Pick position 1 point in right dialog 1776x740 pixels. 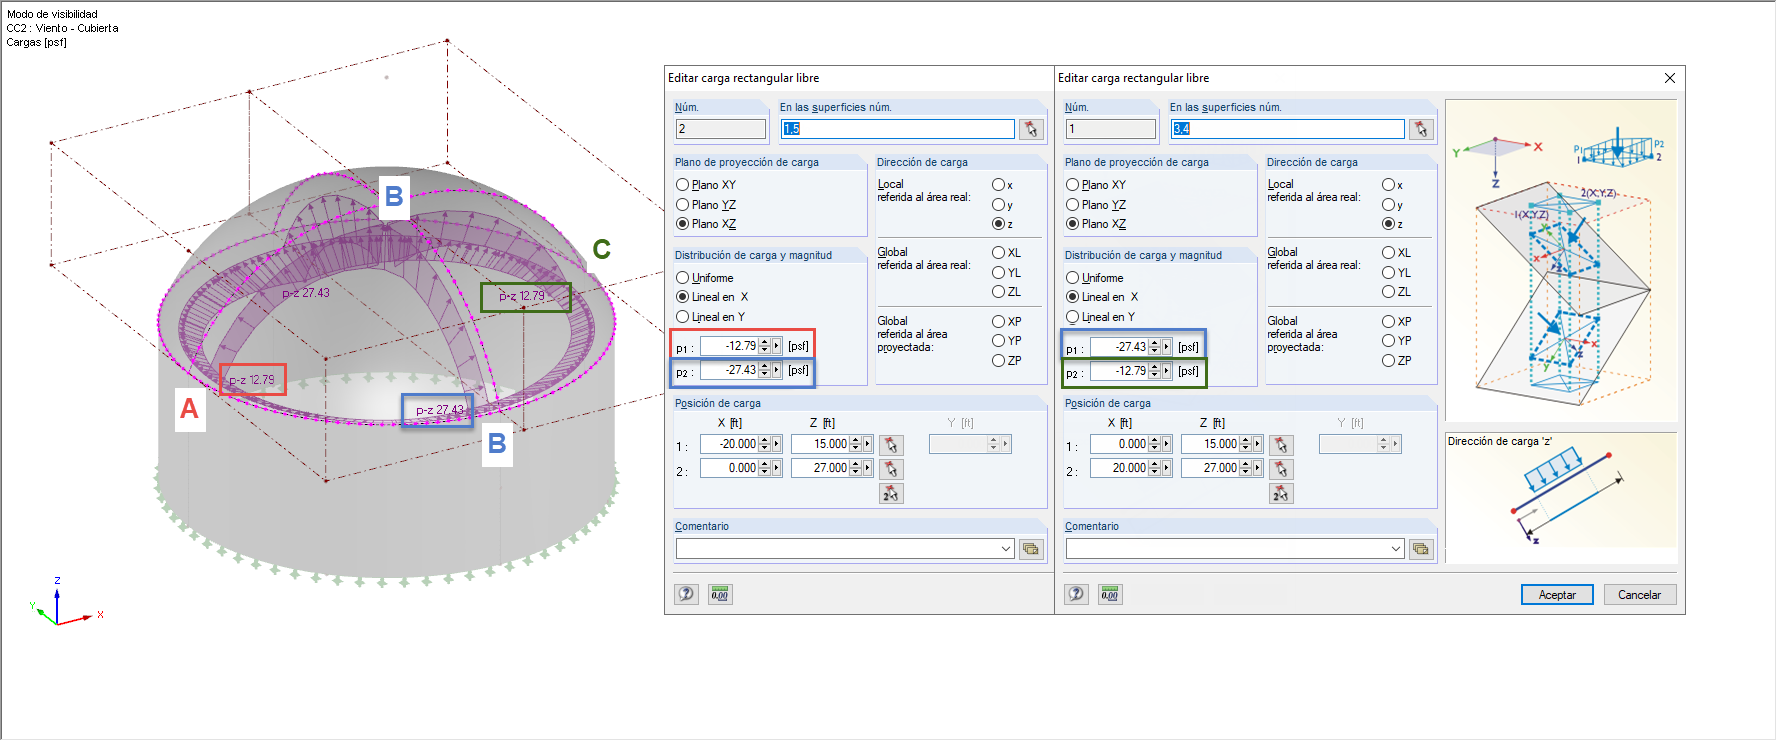[1281, 445]
